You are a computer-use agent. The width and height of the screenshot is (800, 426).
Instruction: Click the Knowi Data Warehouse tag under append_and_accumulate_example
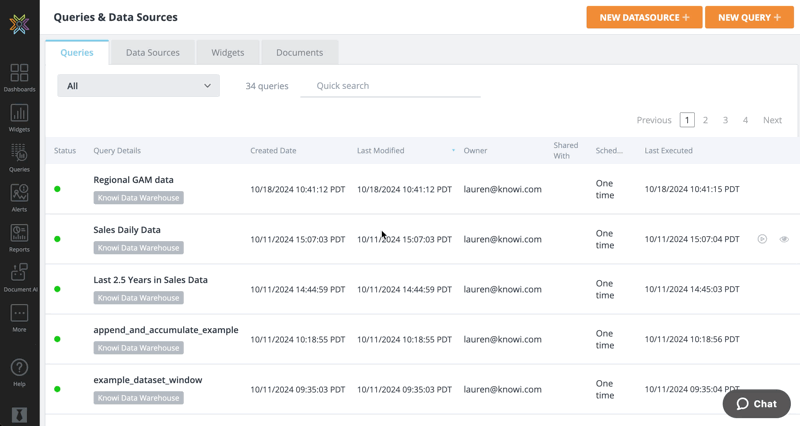pyautogui.click(x=138, y=347)
